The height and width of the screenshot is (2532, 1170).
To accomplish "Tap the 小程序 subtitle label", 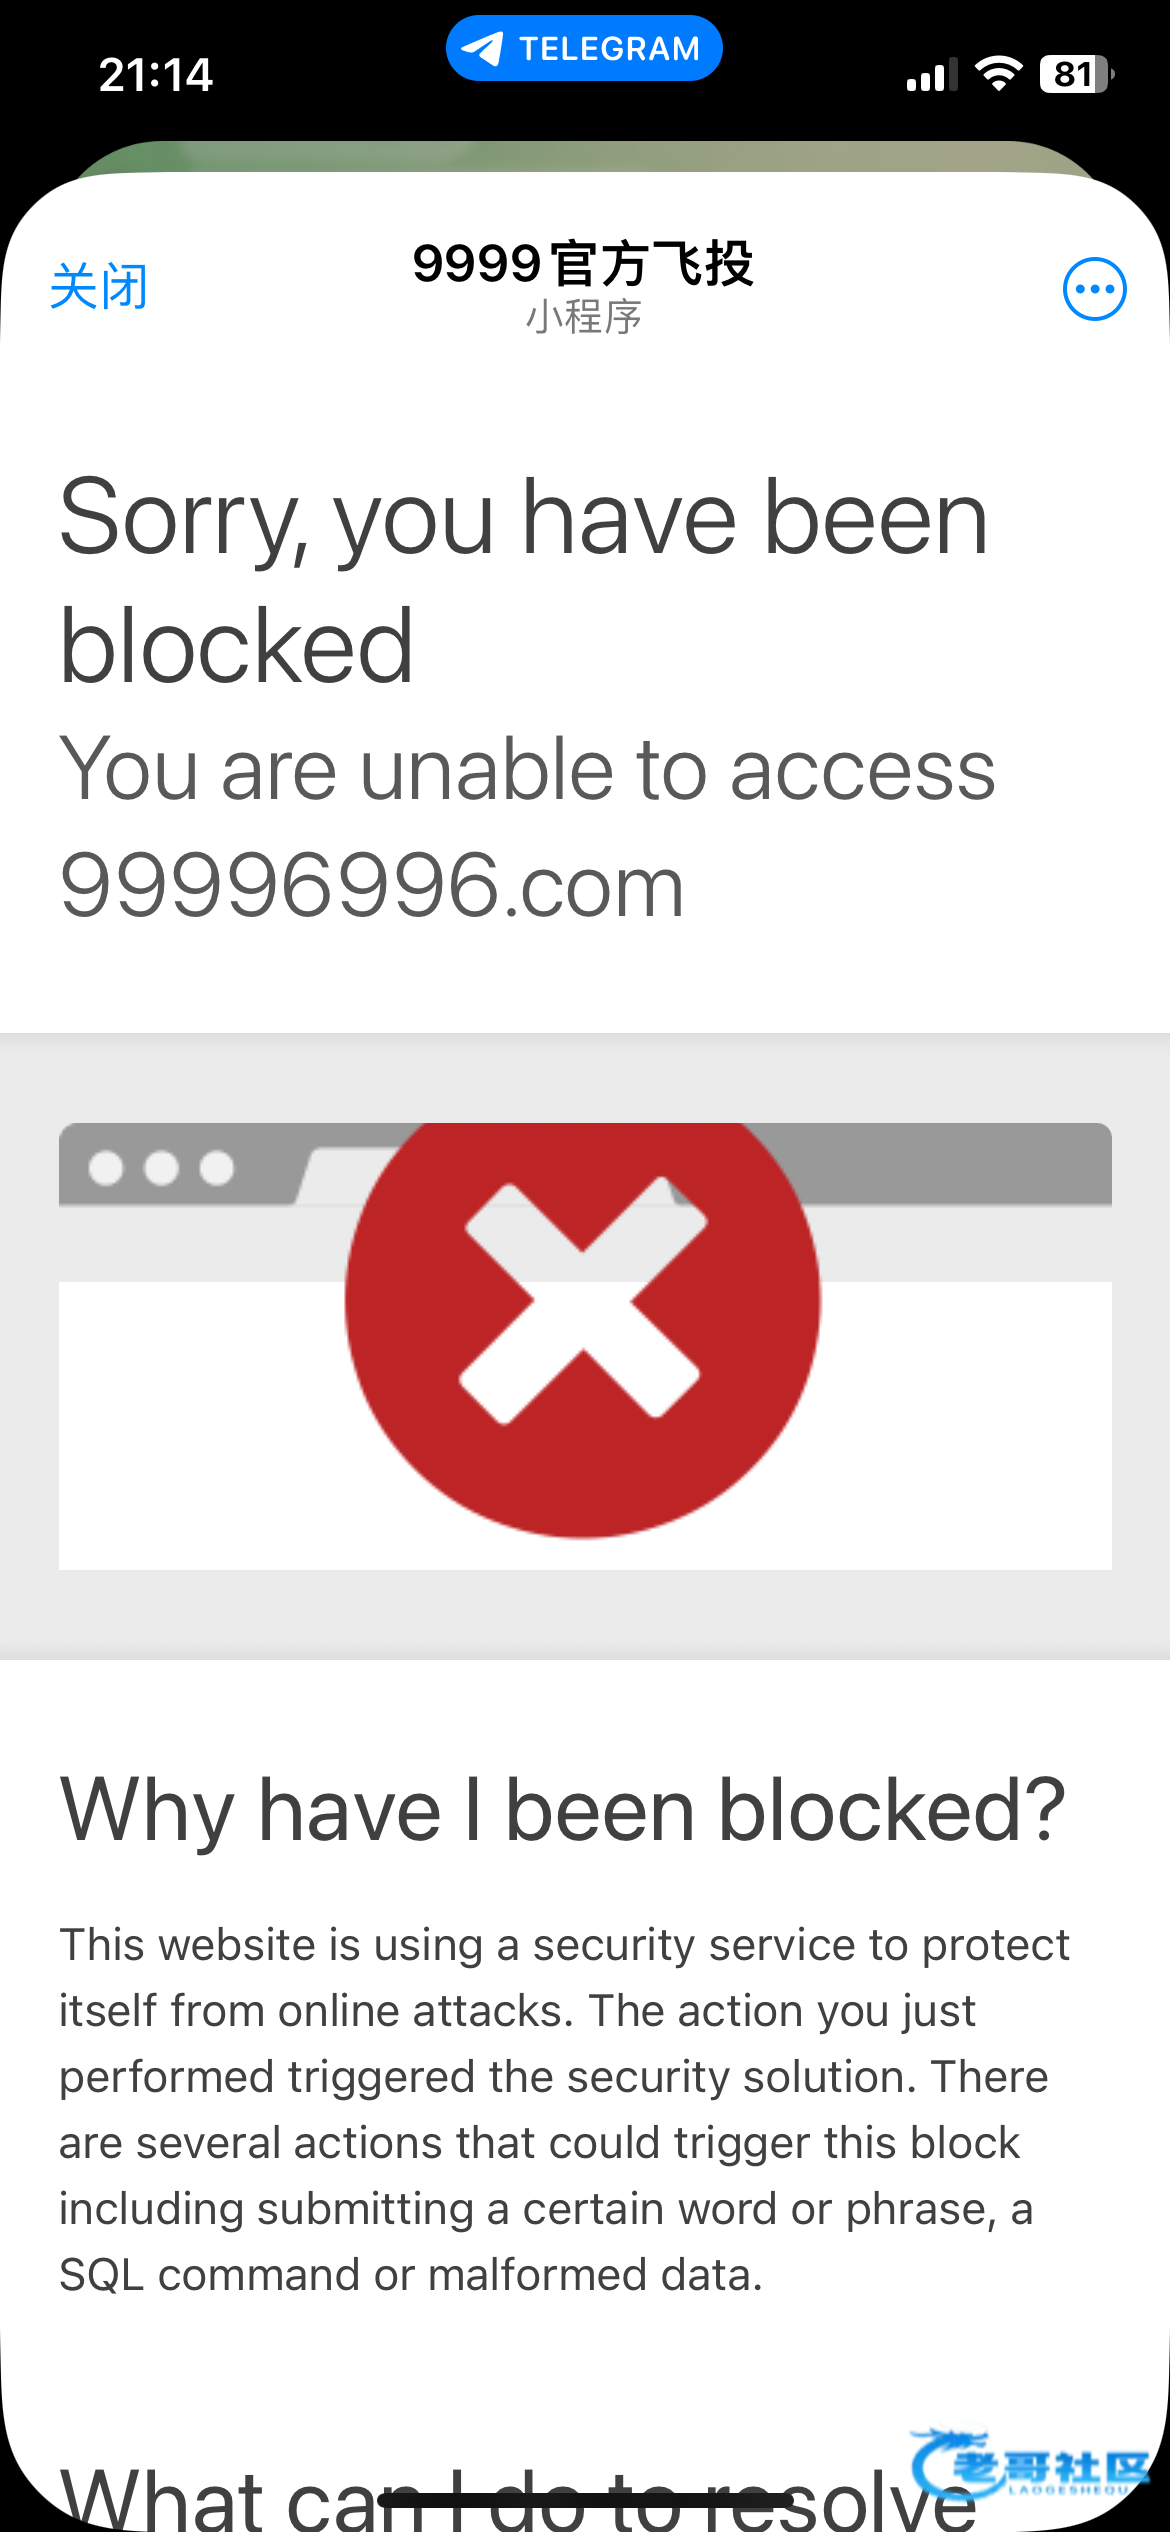I will pyautogui.click(x=584, y=317).
